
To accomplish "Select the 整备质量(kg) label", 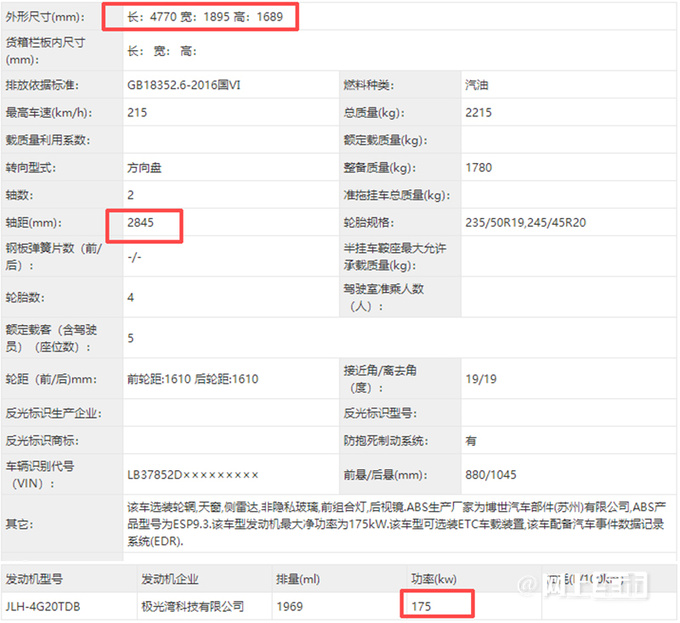I will pos(379,168).
